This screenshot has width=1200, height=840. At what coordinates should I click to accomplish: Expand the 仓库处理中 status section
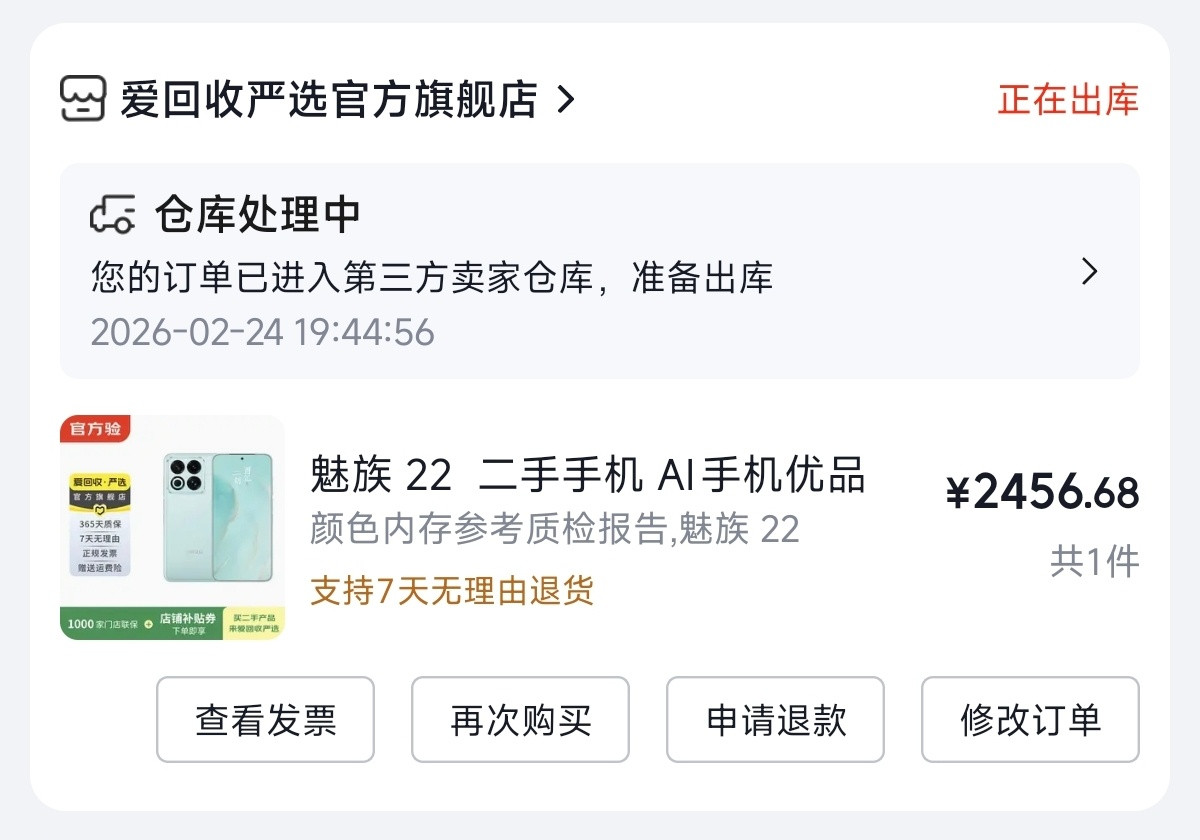coord(260,213)
